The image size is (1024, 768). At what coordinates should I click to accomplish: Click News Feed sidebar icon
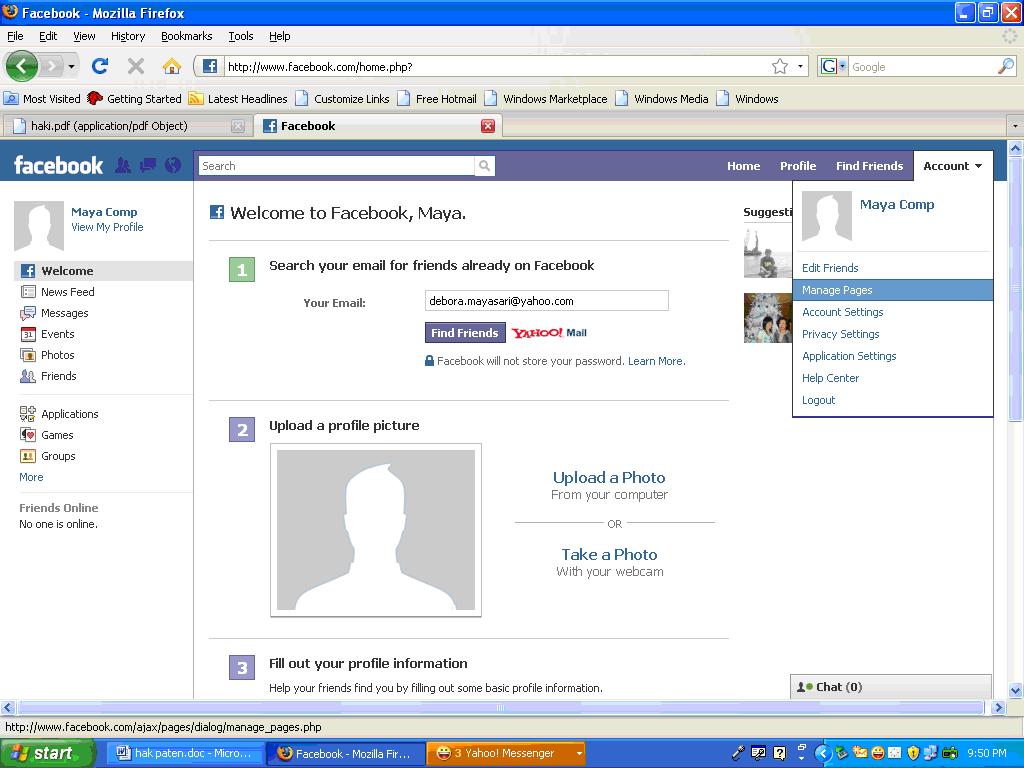click(27, 292)
